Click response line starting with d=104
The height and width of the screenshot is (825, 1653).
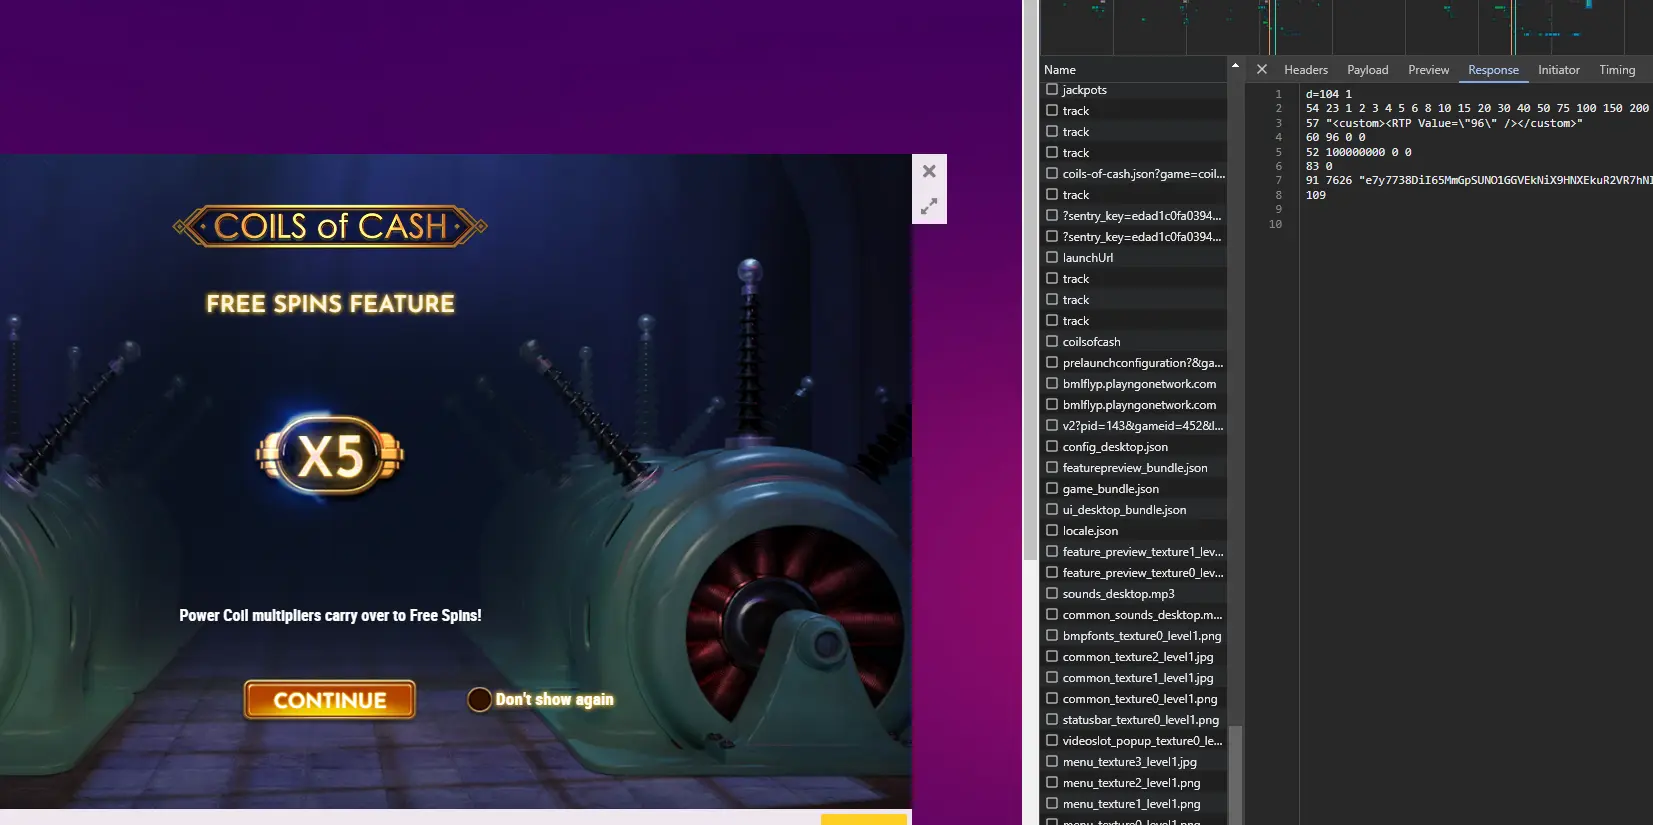[1328, 94]
